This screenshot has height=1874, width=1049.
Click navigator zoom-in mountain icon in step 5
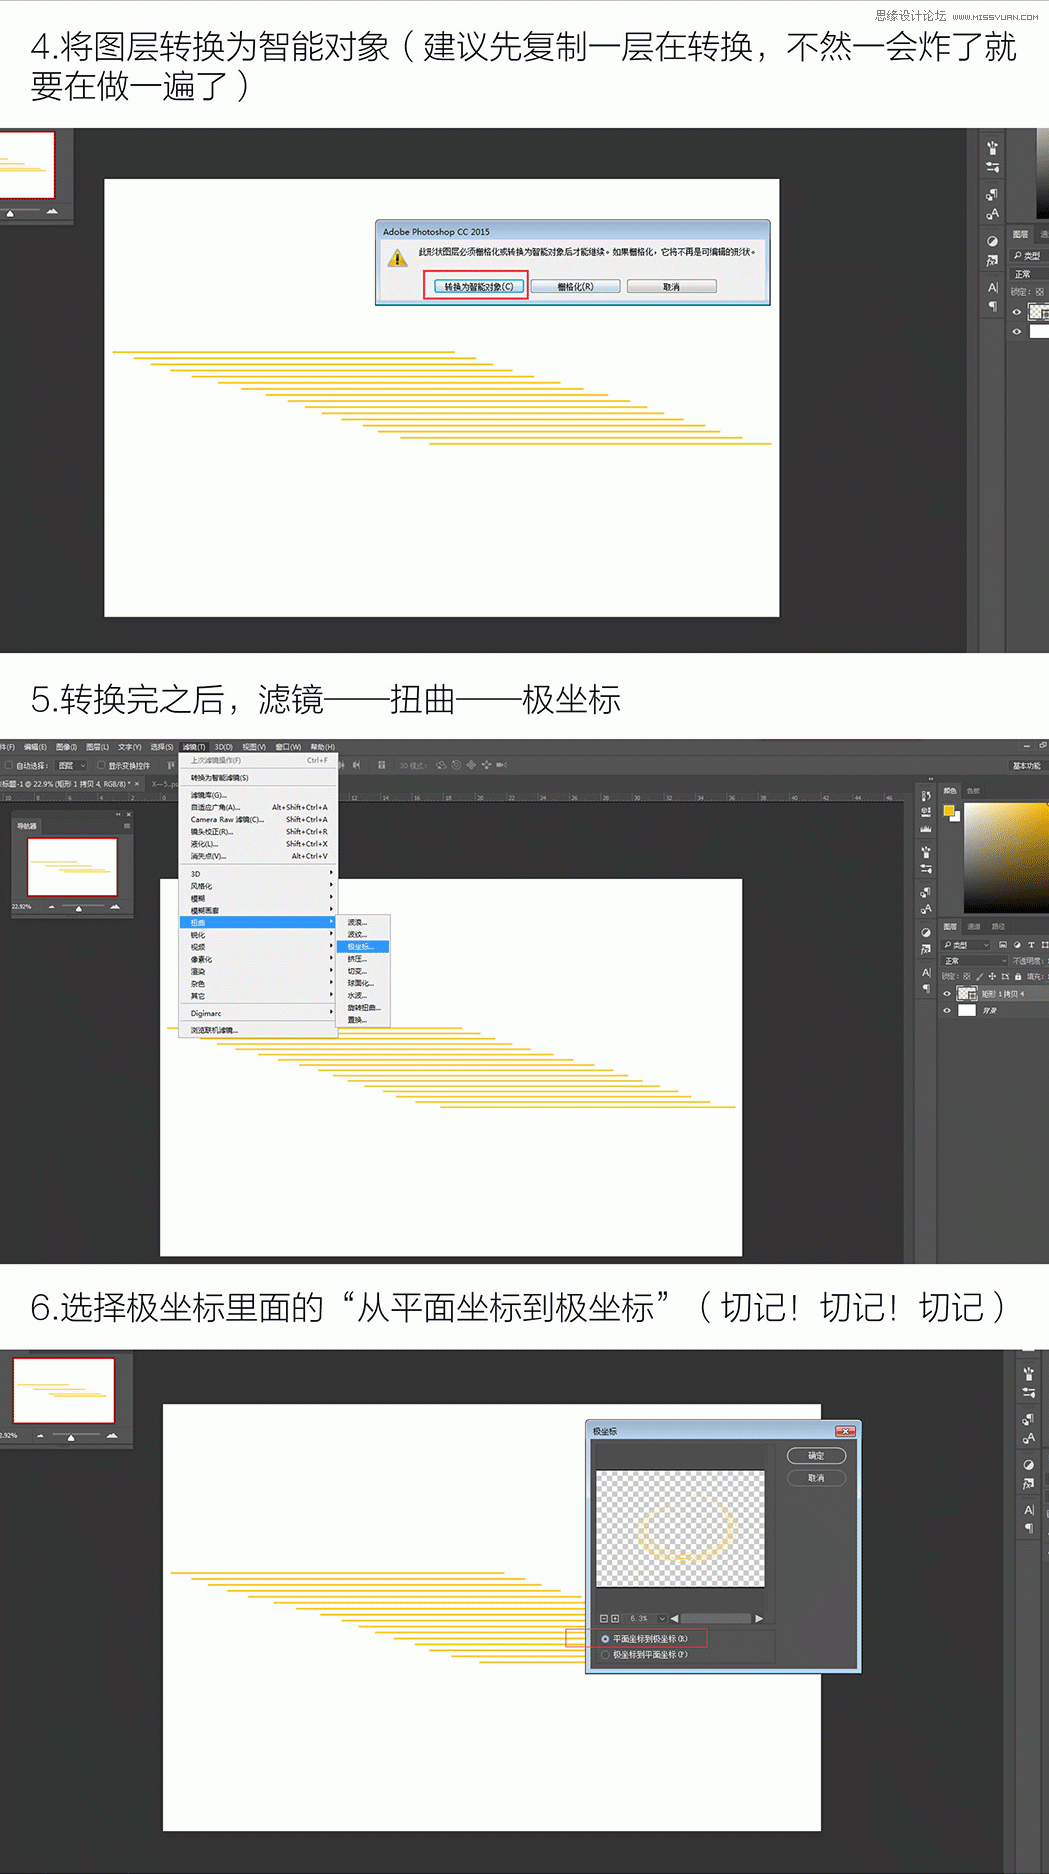point(114,907)
